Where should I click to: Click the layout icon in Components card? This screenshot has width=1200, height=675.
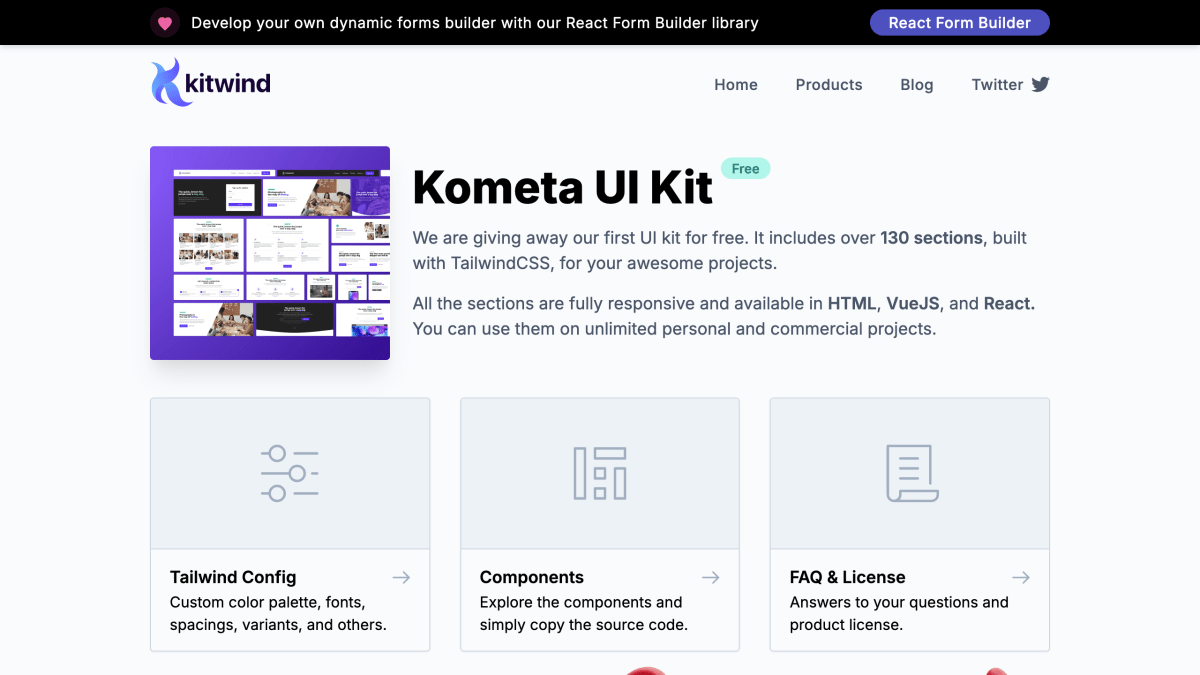[600, 473]
